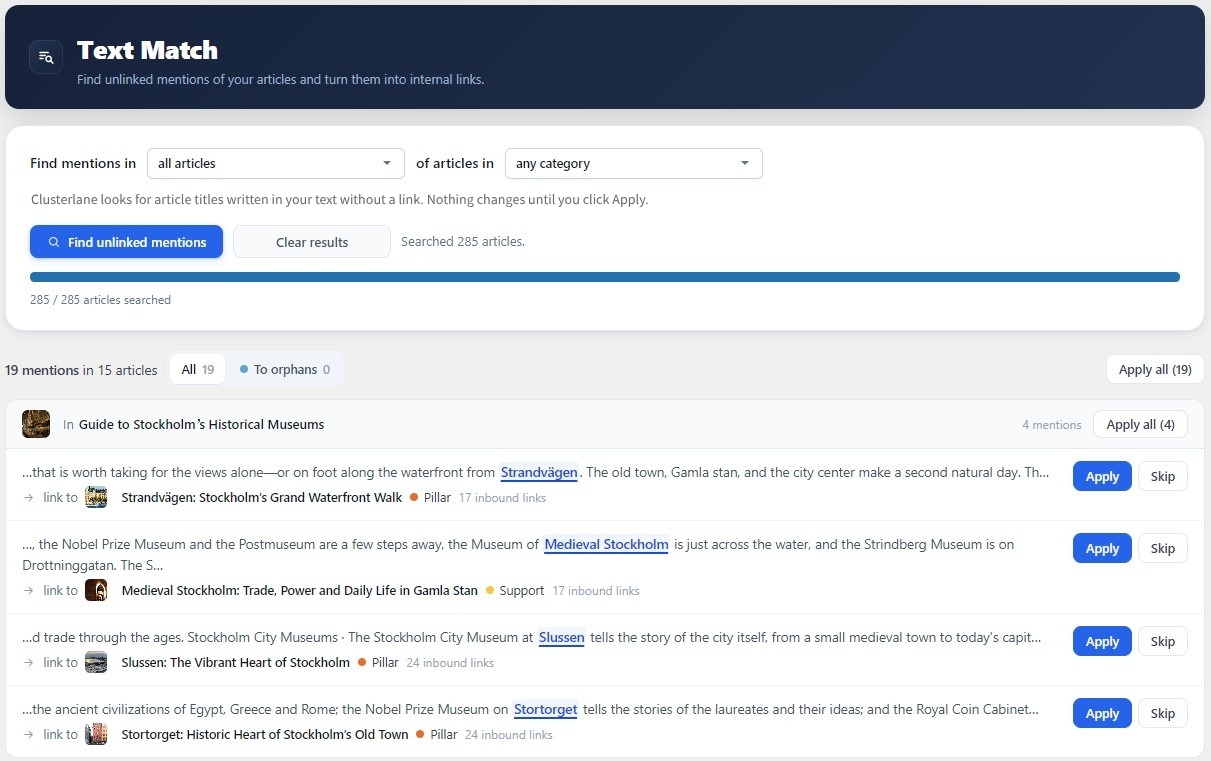1211x761 pixels.
Task: Click '17 inbound links' on Strandvägen row
Action: (502, 497)
